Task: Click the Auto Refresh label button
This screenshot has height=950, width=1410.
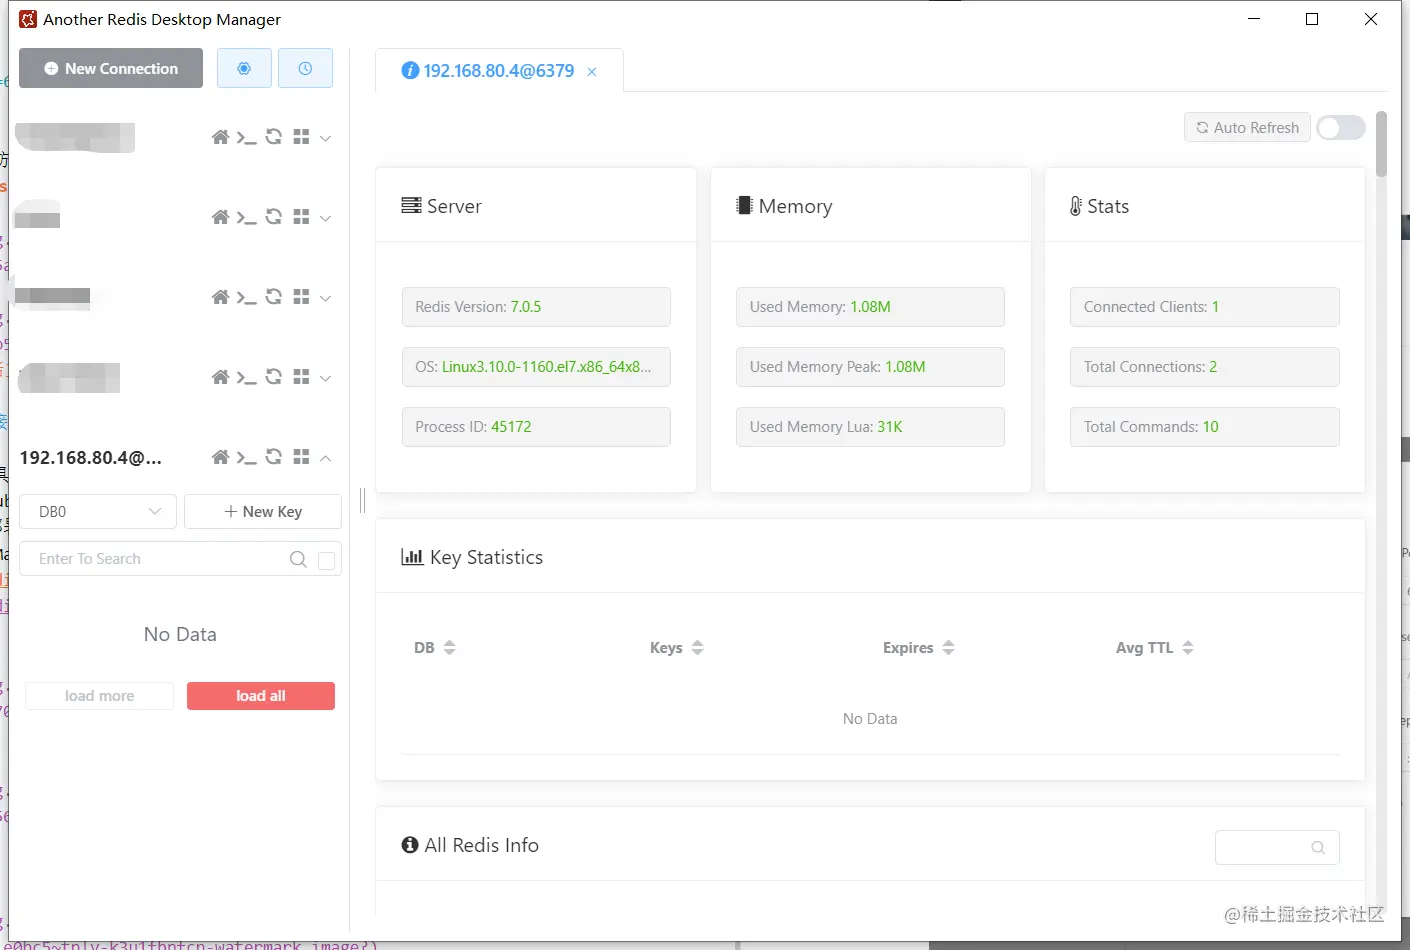Action: (1247, 127)
